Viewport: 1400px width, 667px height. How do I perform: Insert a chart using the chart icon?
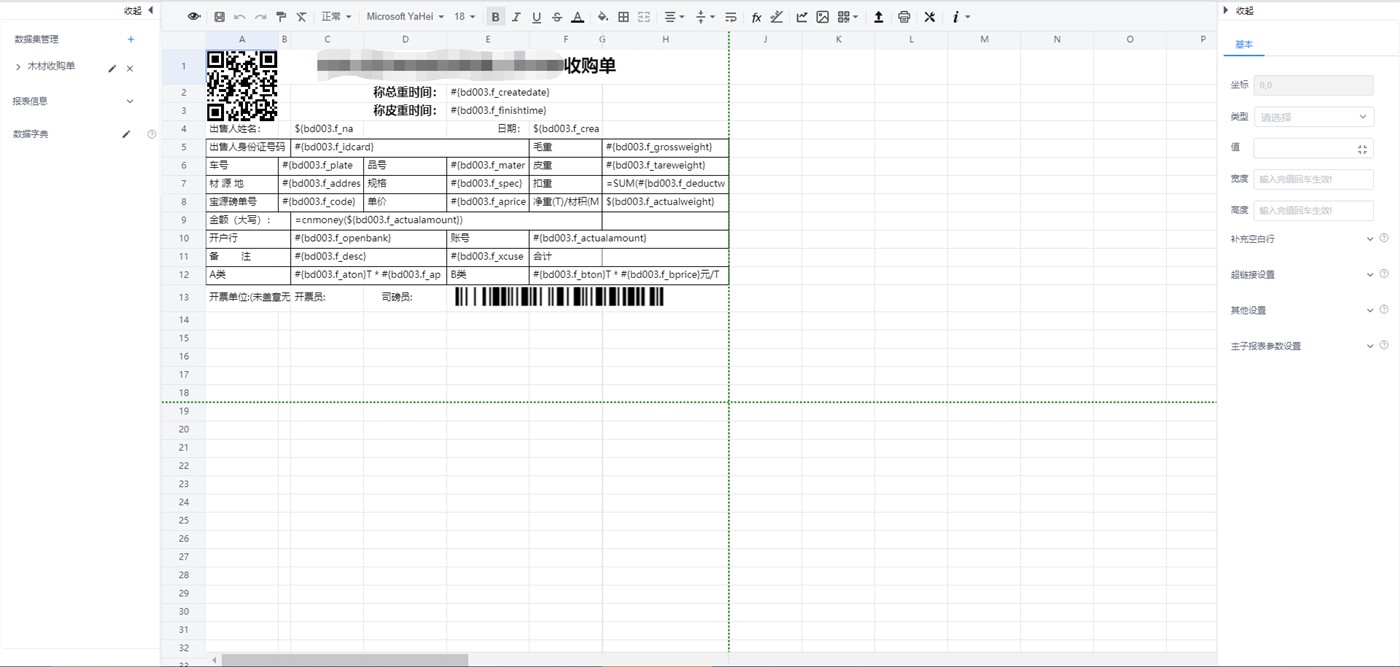[x=802, y=17]
